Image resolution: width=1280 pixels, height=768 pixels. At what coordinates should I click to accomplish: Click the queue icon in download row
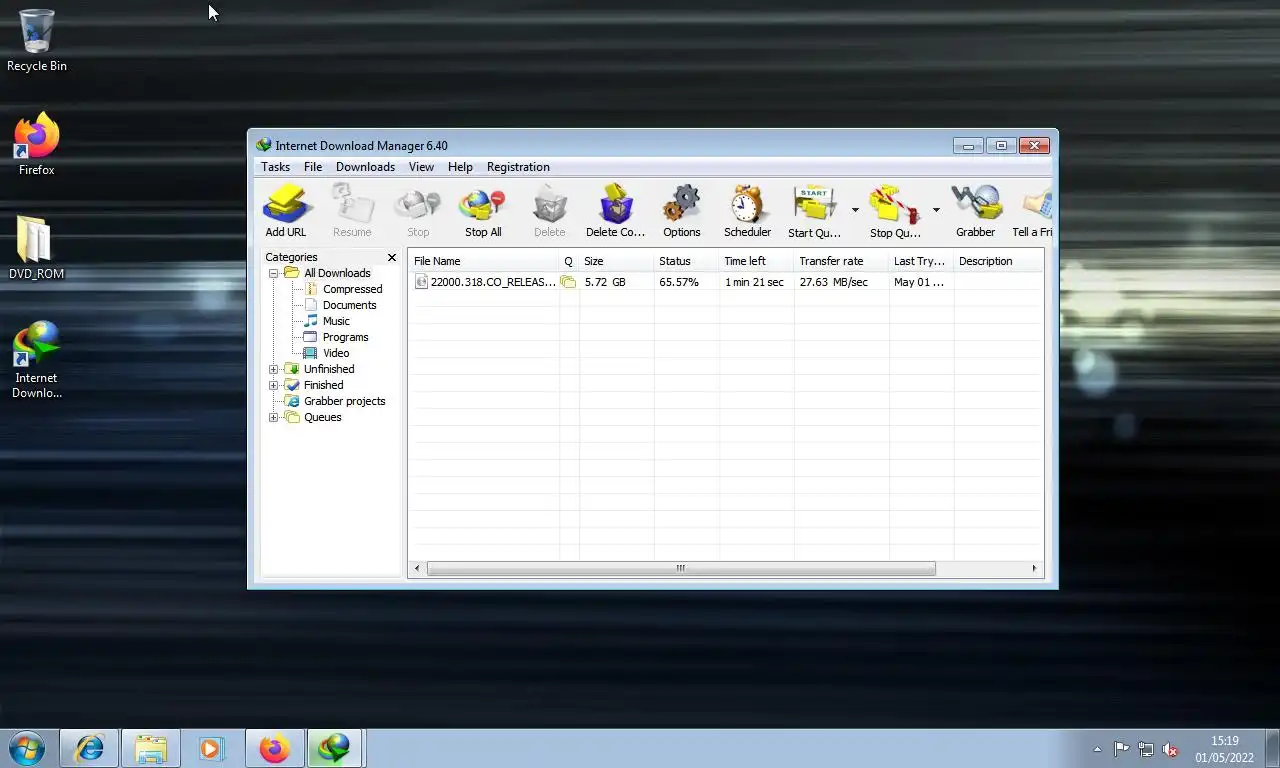pyautogui.click(x=568, y=282)
